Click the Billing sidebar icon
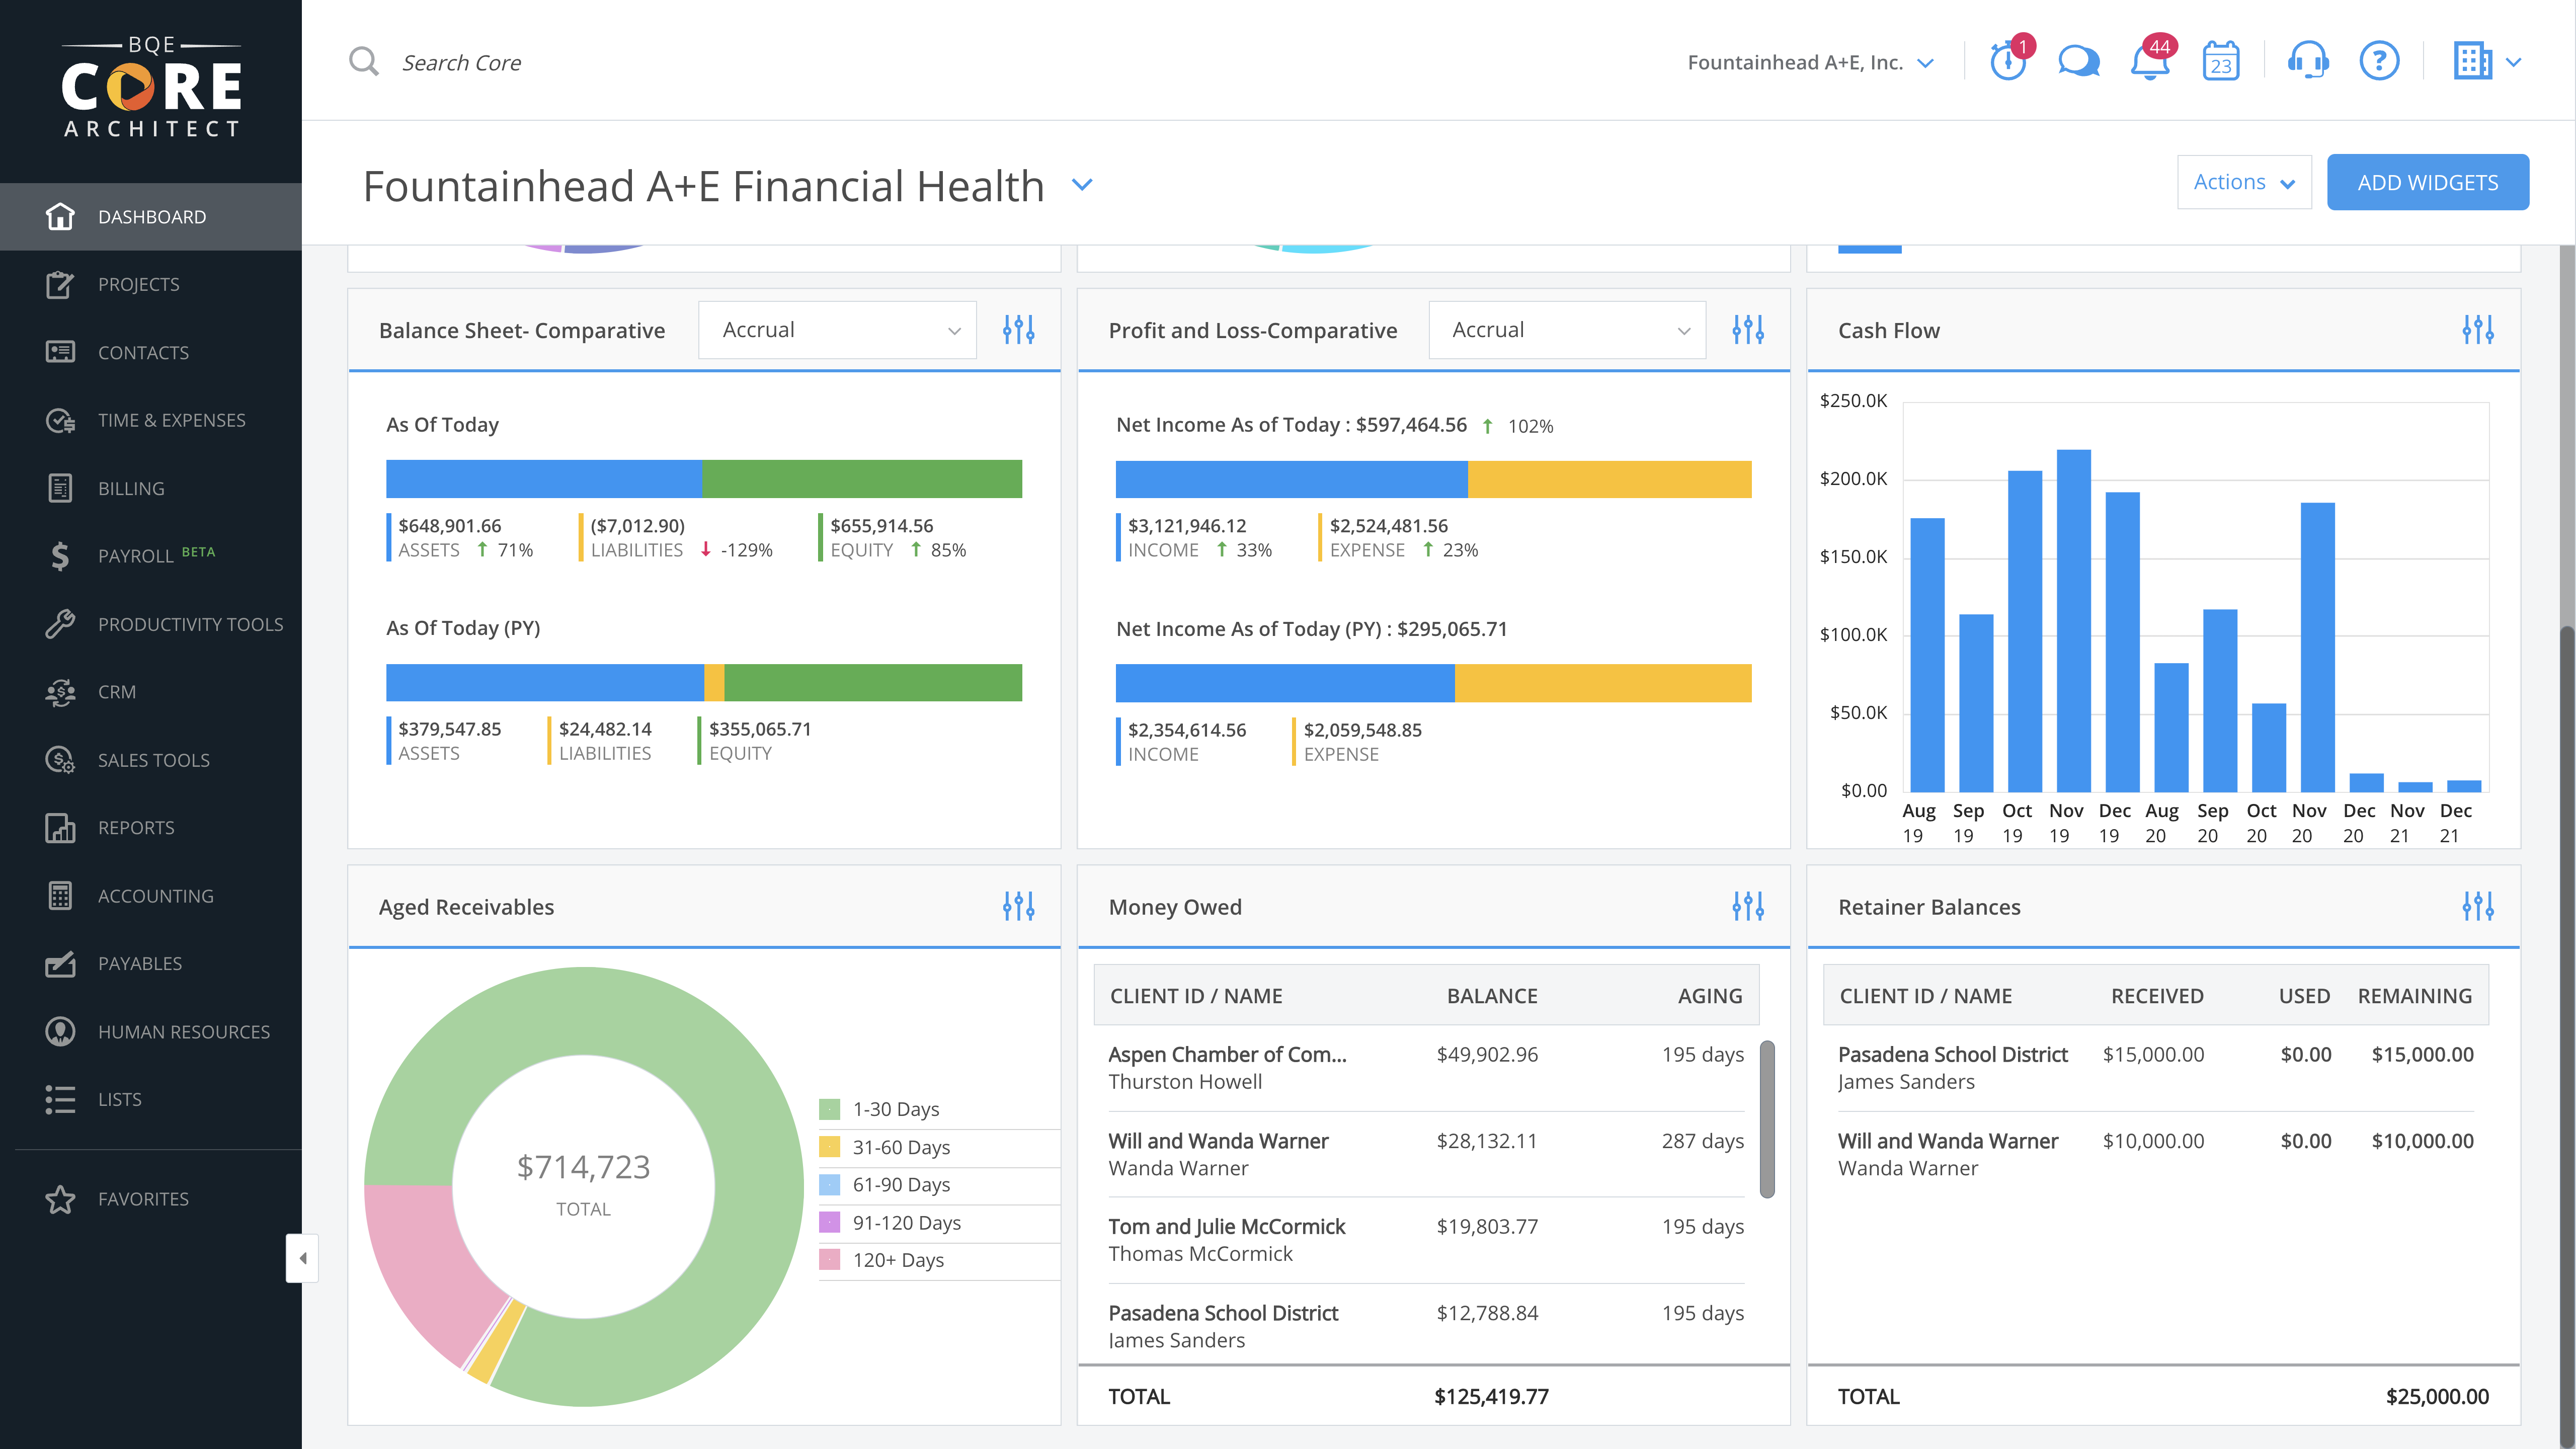This screenshot has width=2576, height=1449. pyautogui.click(x=60, y=488)
